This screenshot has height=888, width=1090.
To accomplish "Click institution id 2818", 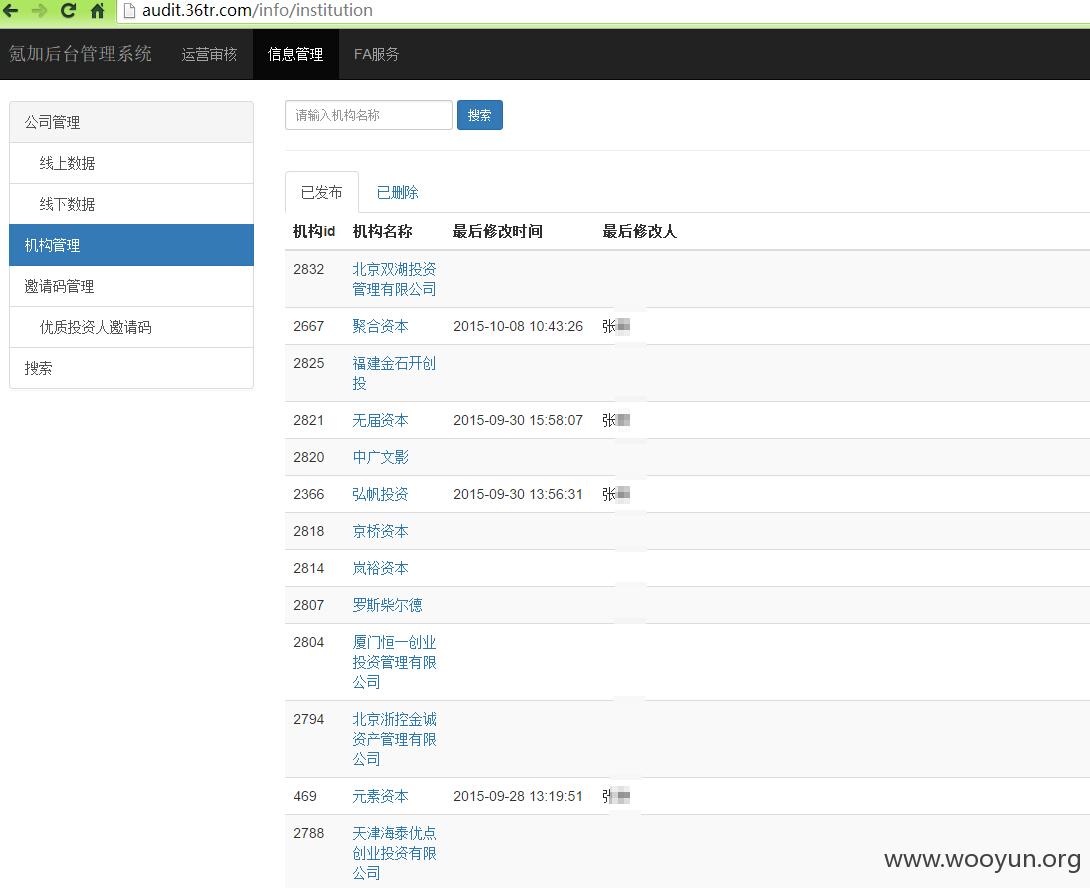I will click(309, 531).
